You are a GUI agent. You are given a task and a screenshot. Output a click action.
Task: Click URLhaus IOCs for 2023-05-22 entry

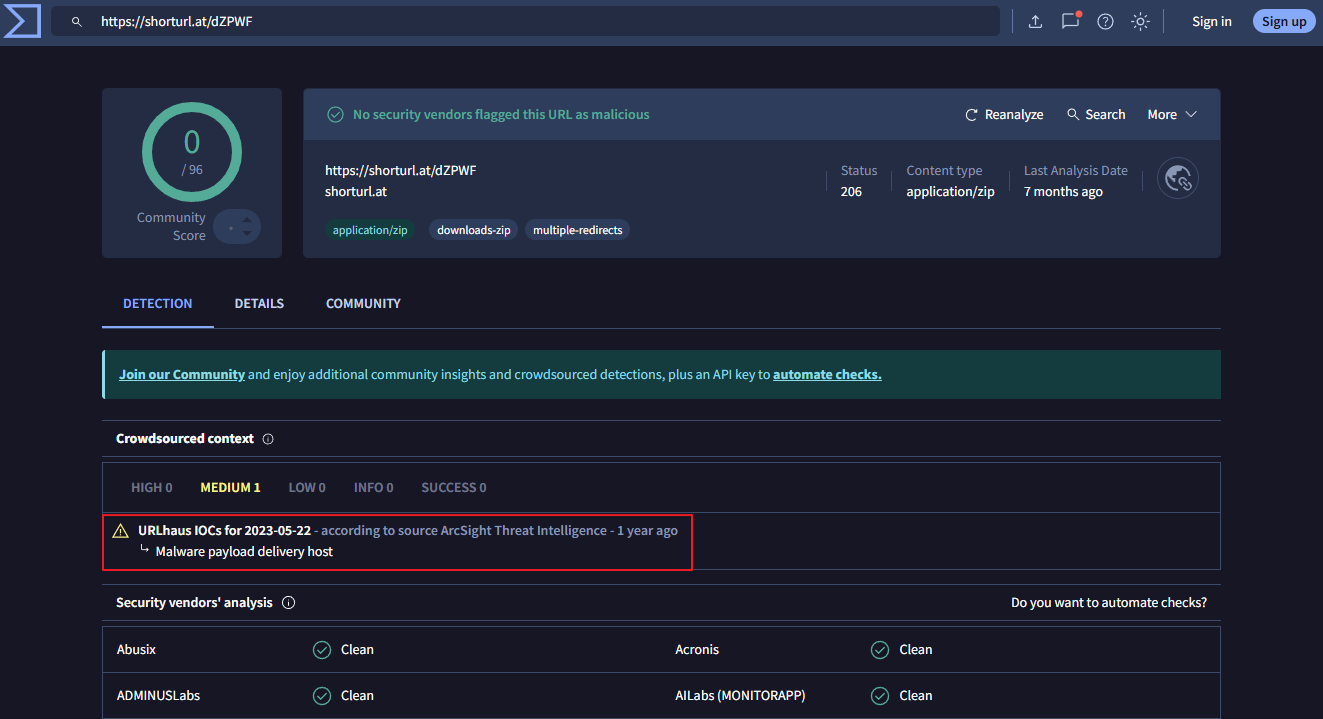point(224,531)
